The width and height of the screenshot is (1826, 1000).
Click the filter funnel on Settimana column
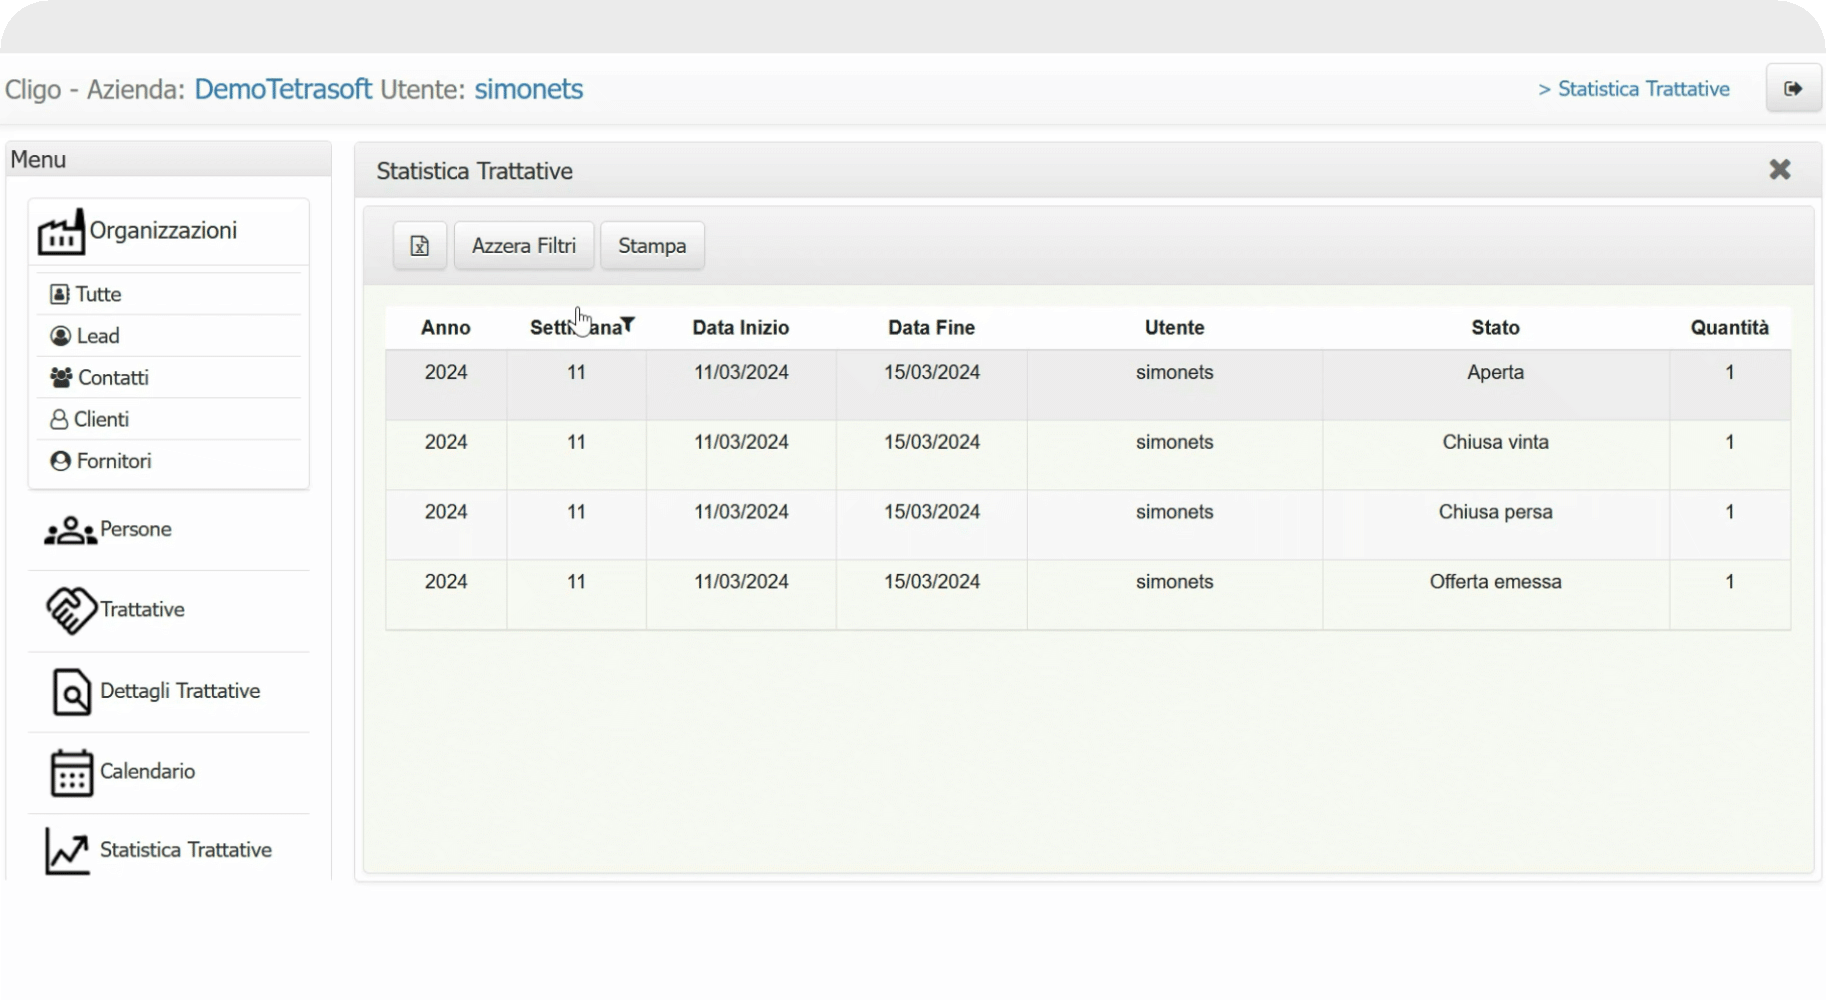[x=628, y=324]
